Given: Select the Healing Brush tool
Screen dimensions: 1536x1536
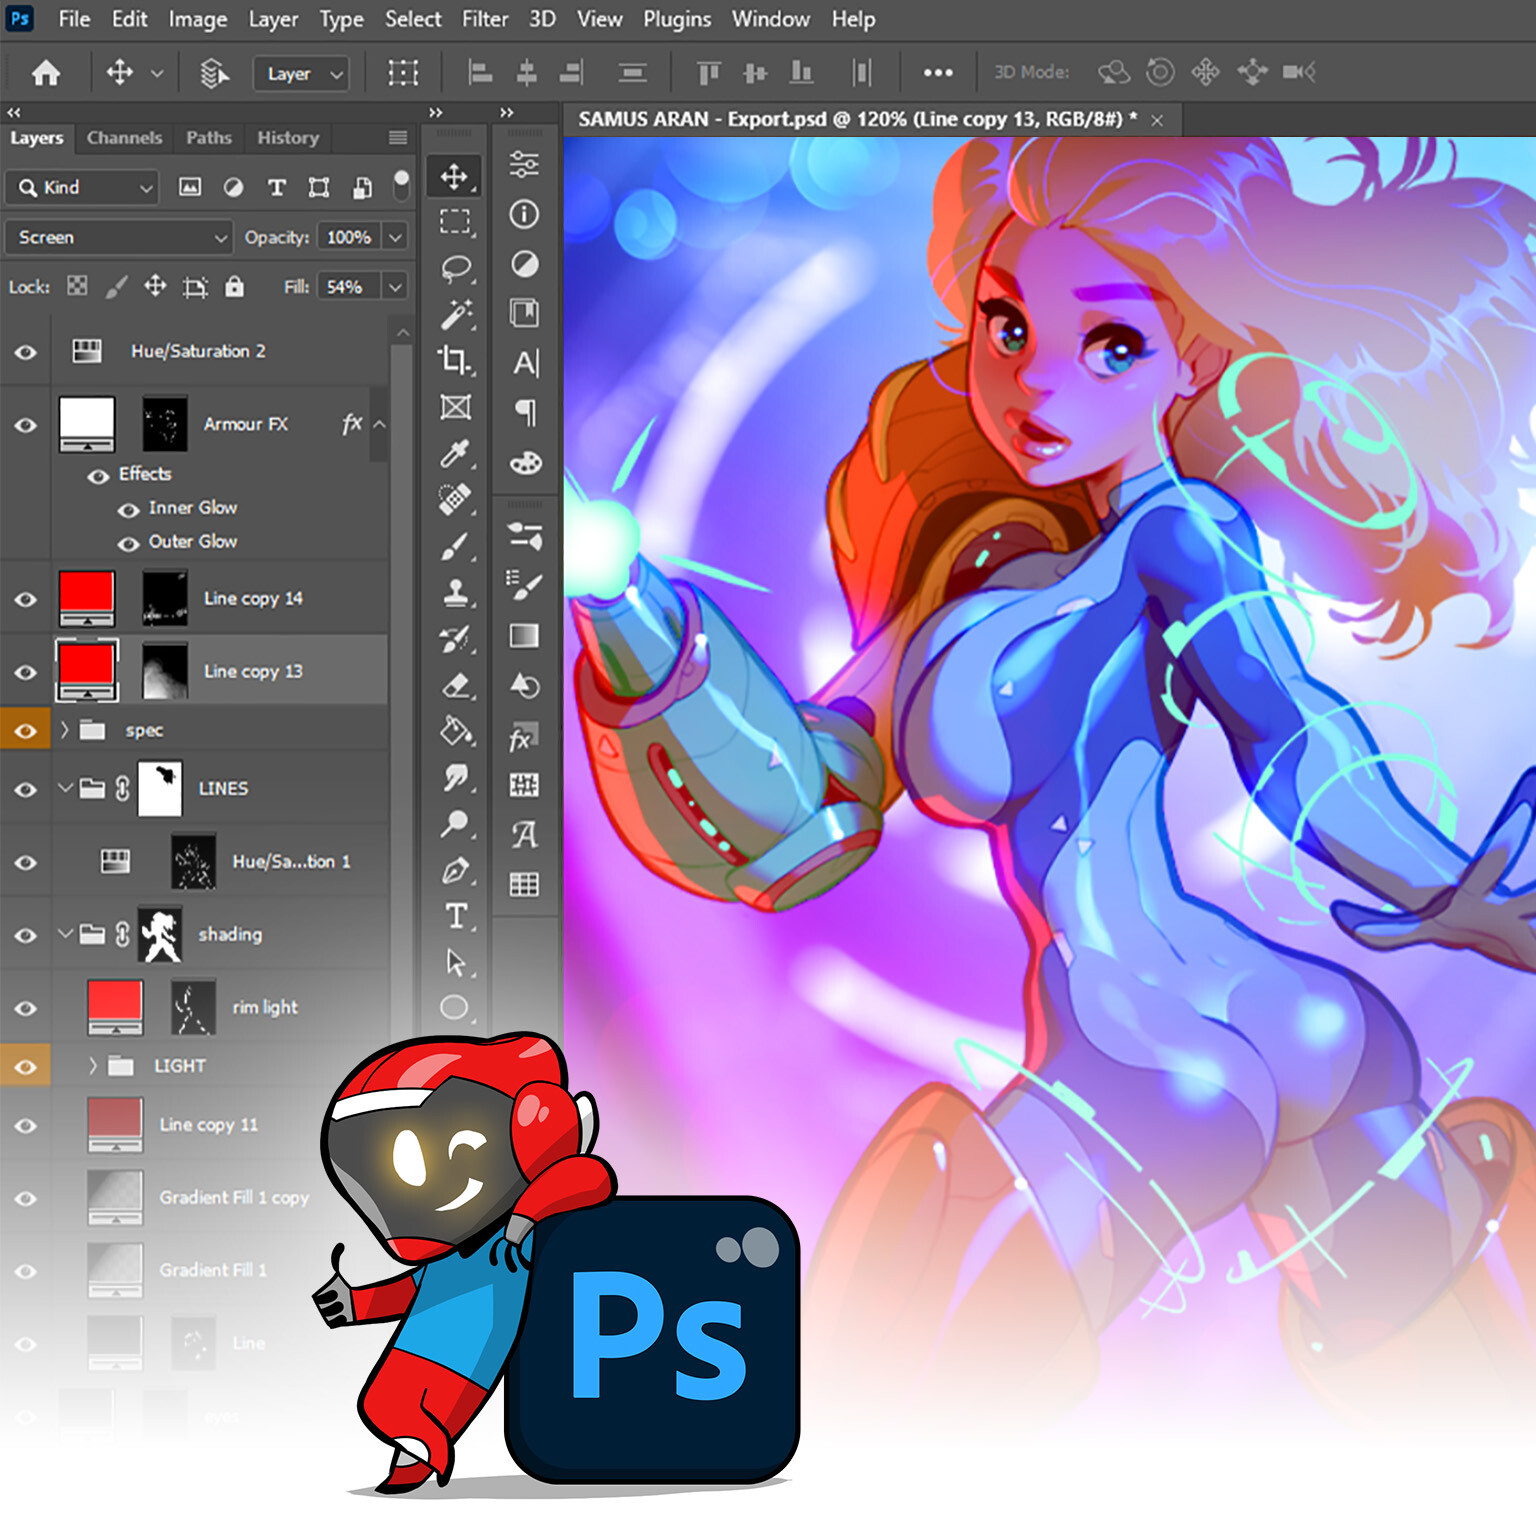Looking at the screenshot, I should (455, 500).
